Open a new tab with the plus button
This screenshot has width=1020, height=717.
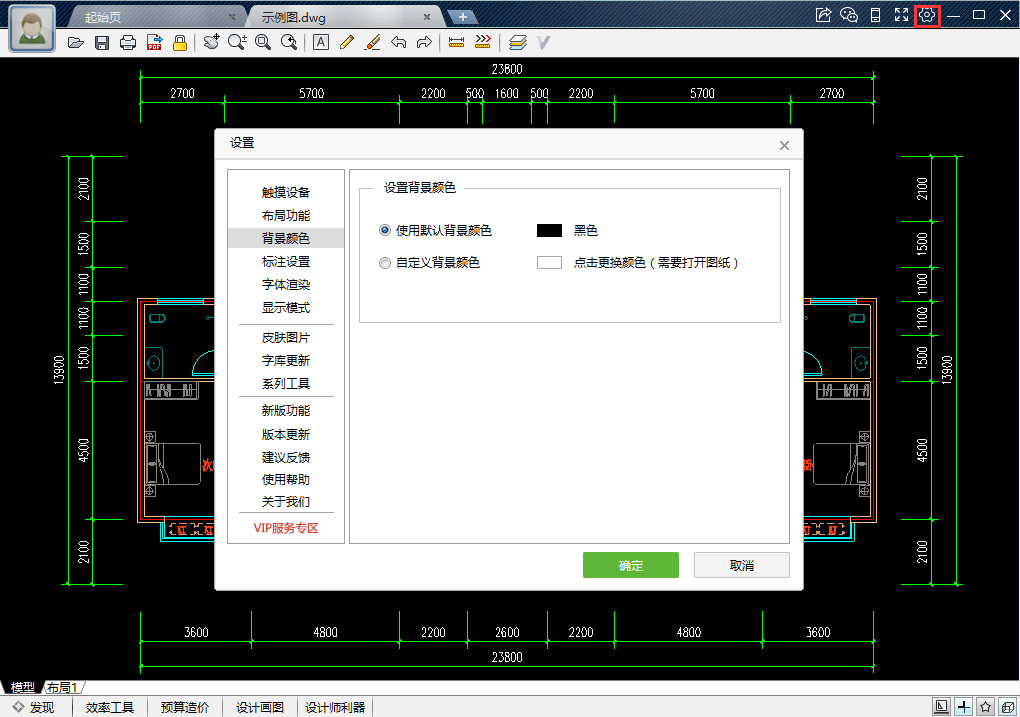click(463, 17)
